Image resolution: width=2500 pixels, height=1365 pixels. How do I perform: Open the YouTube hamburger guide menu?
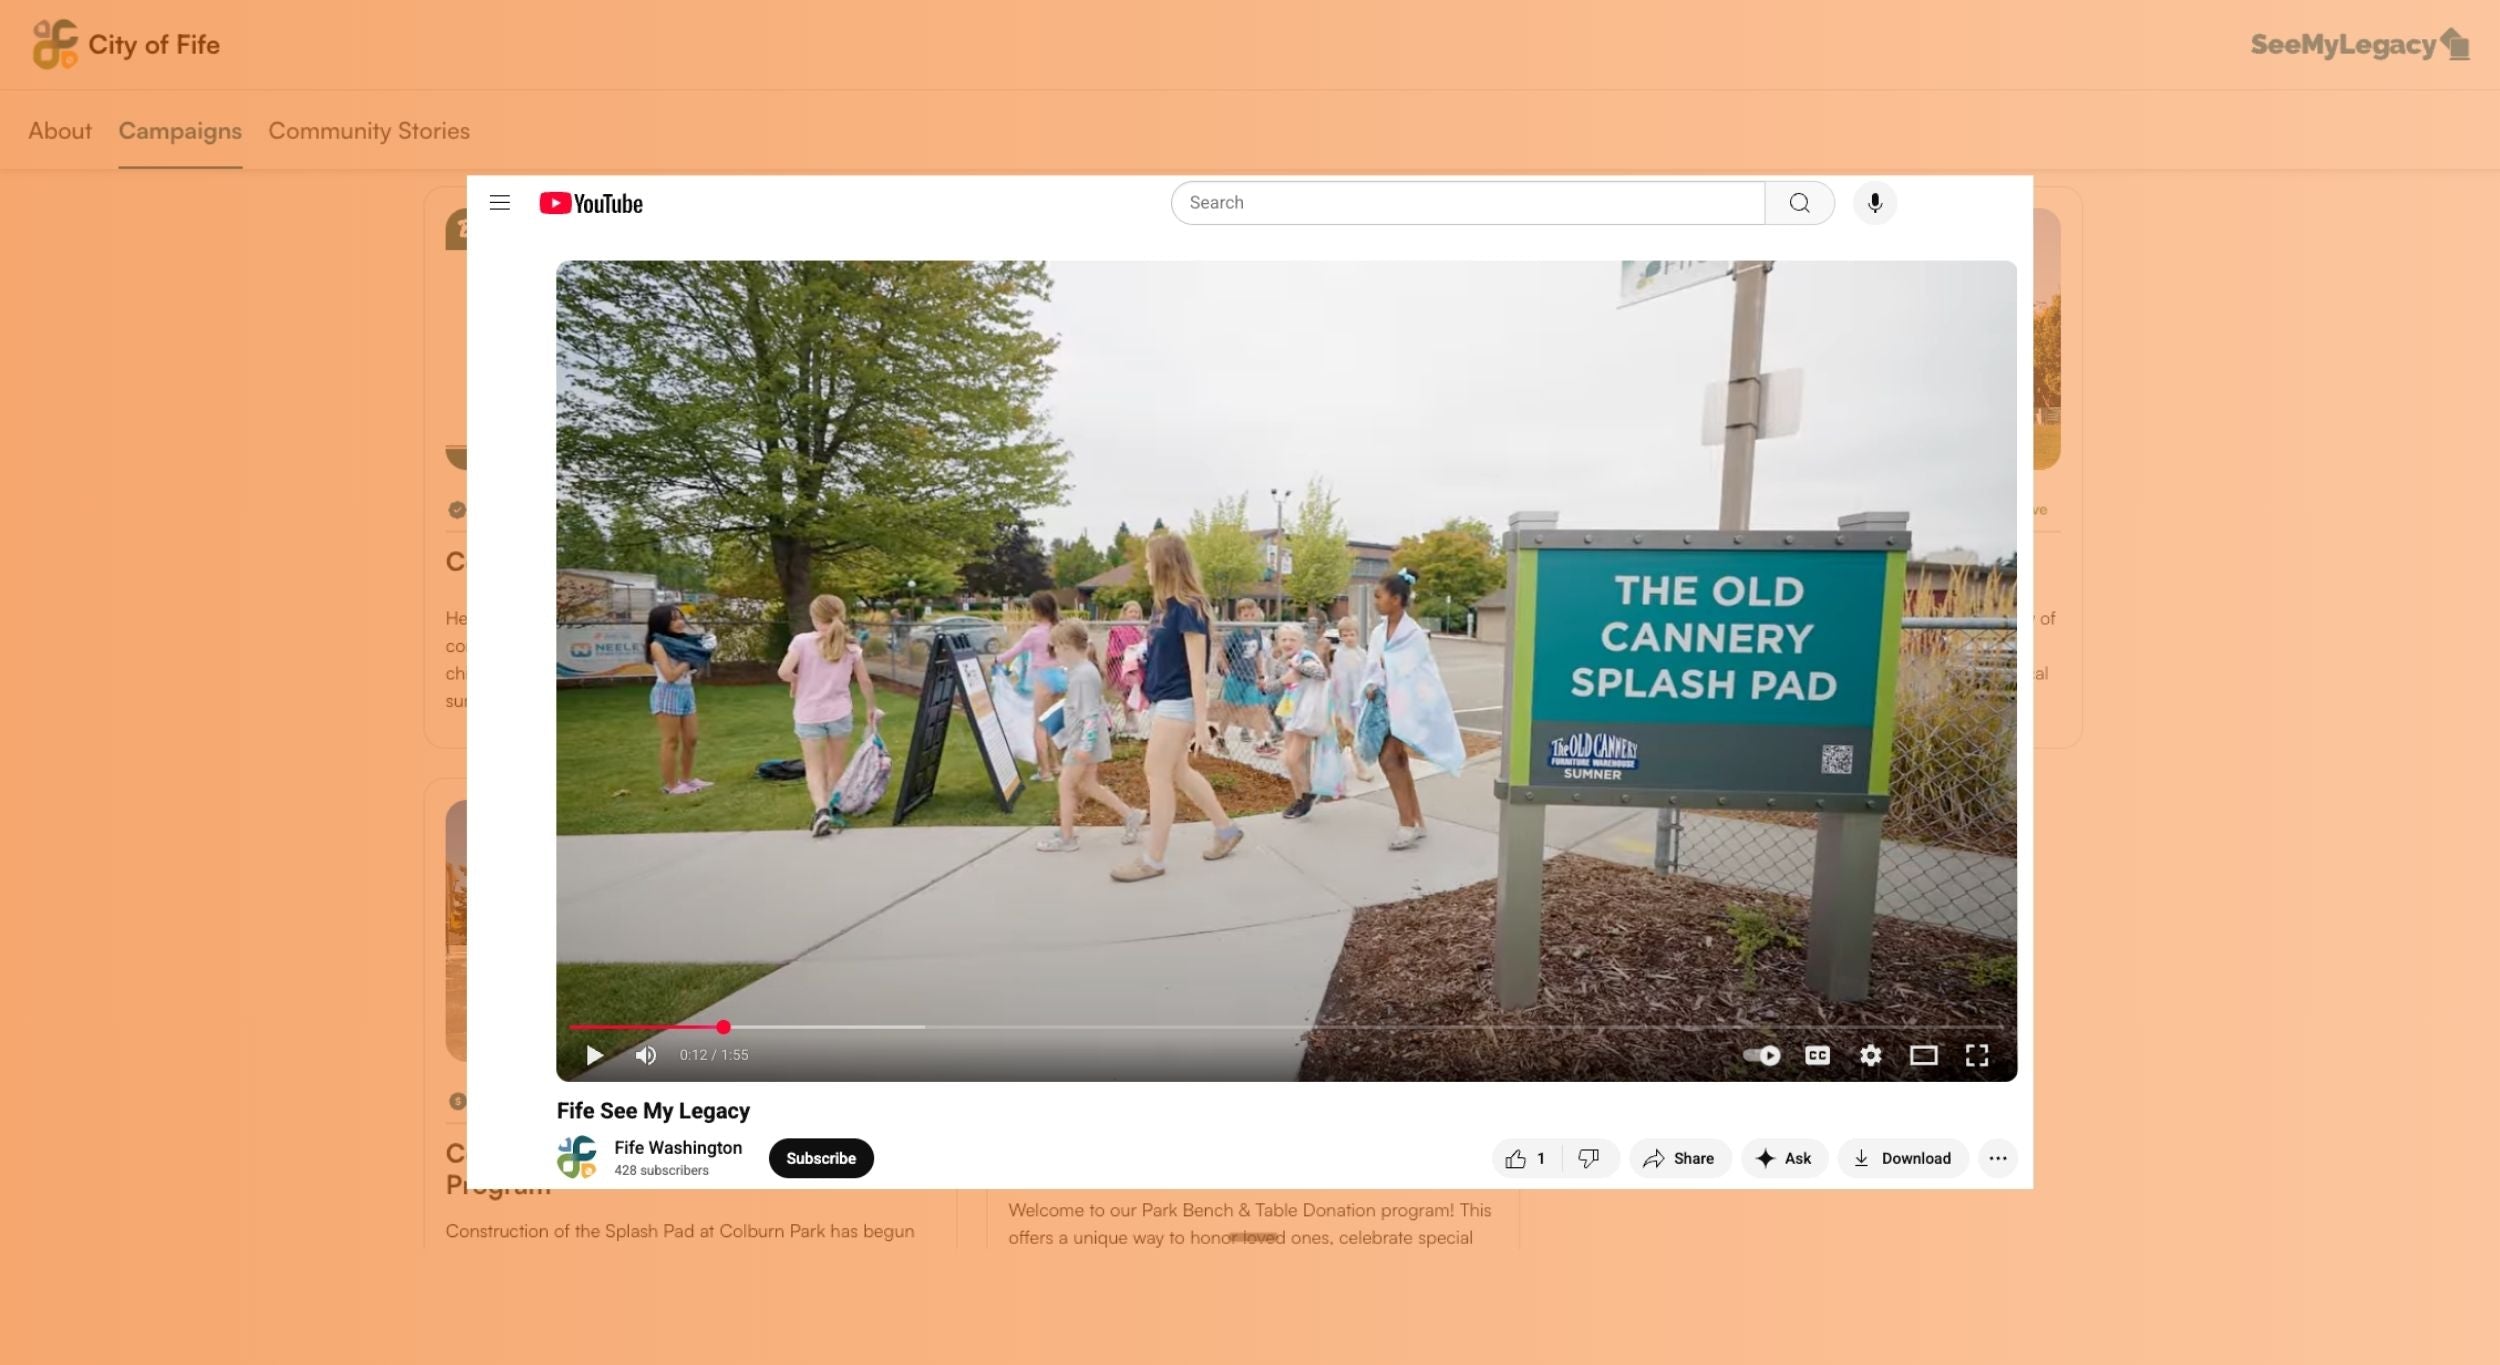click(x=500, y=203)
